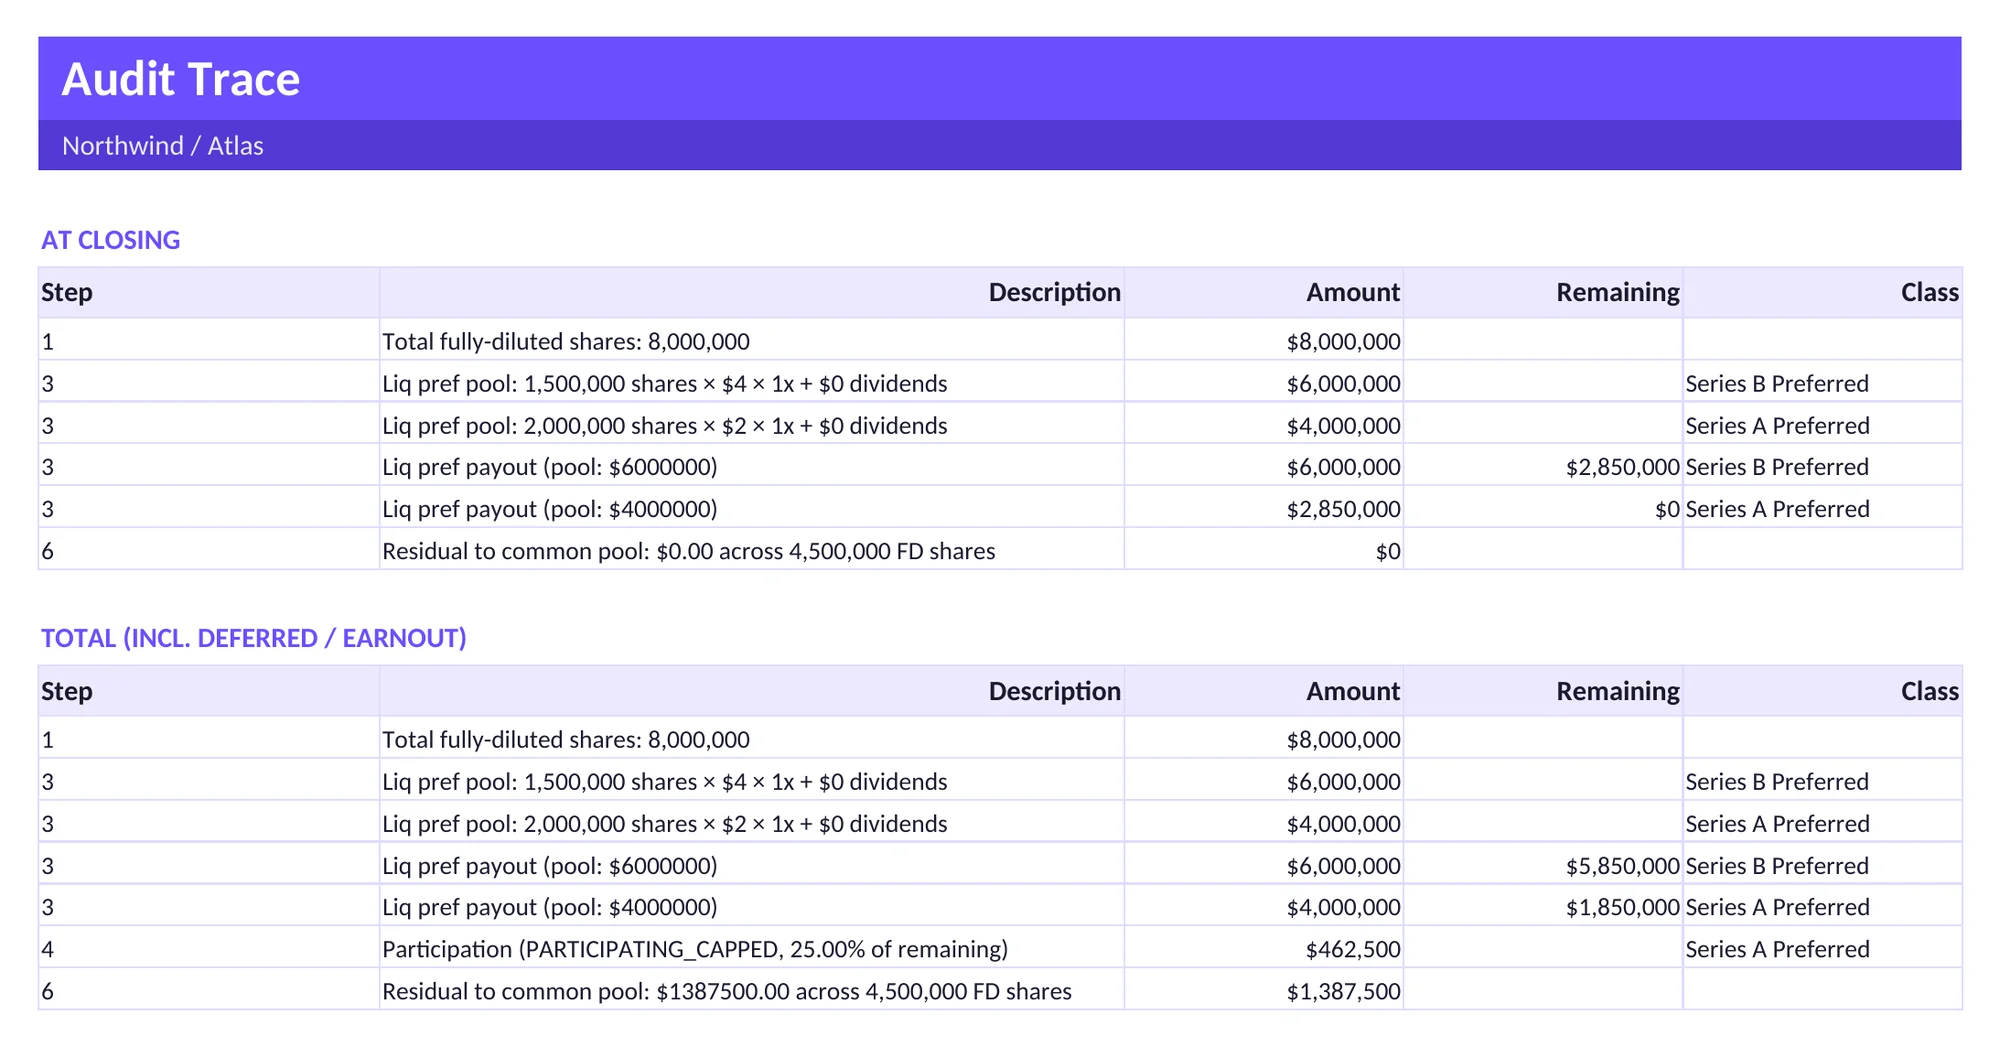Click the $0 amount in the residual row at closing
This screenshot has height=1047, width=2000.
(1388, 551)
